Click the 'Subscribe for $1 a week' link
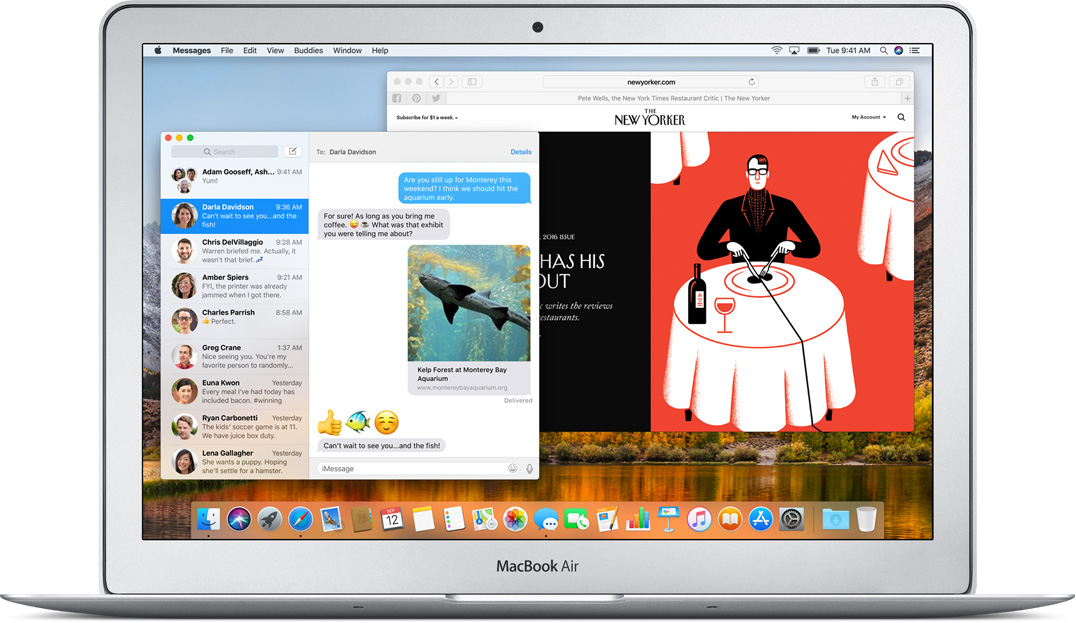The height and width of the screenshot is (623, 1076). [427, 118]
